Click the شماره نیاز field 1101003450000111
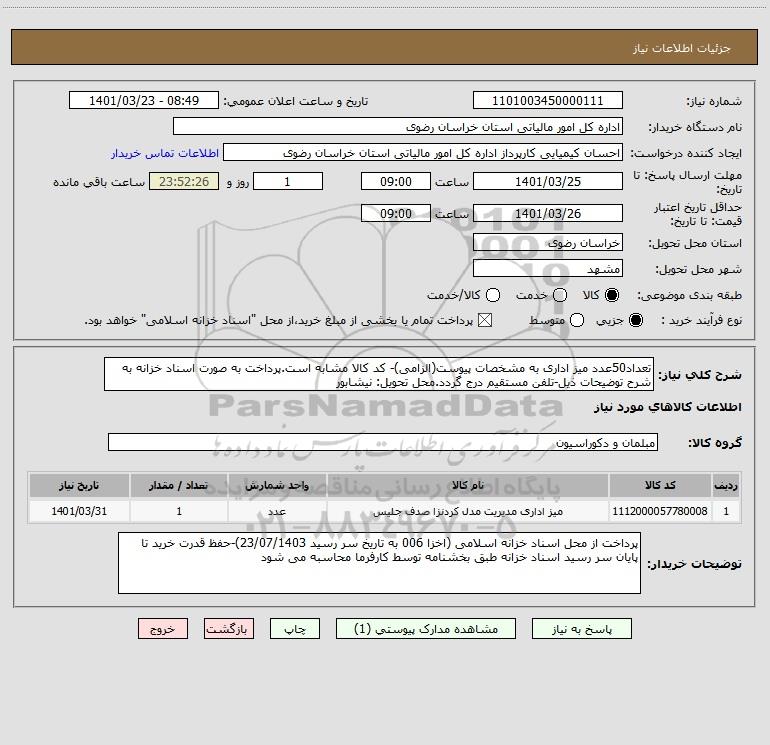The height and width of the screenshot is (745, 770). click(548, 100)
